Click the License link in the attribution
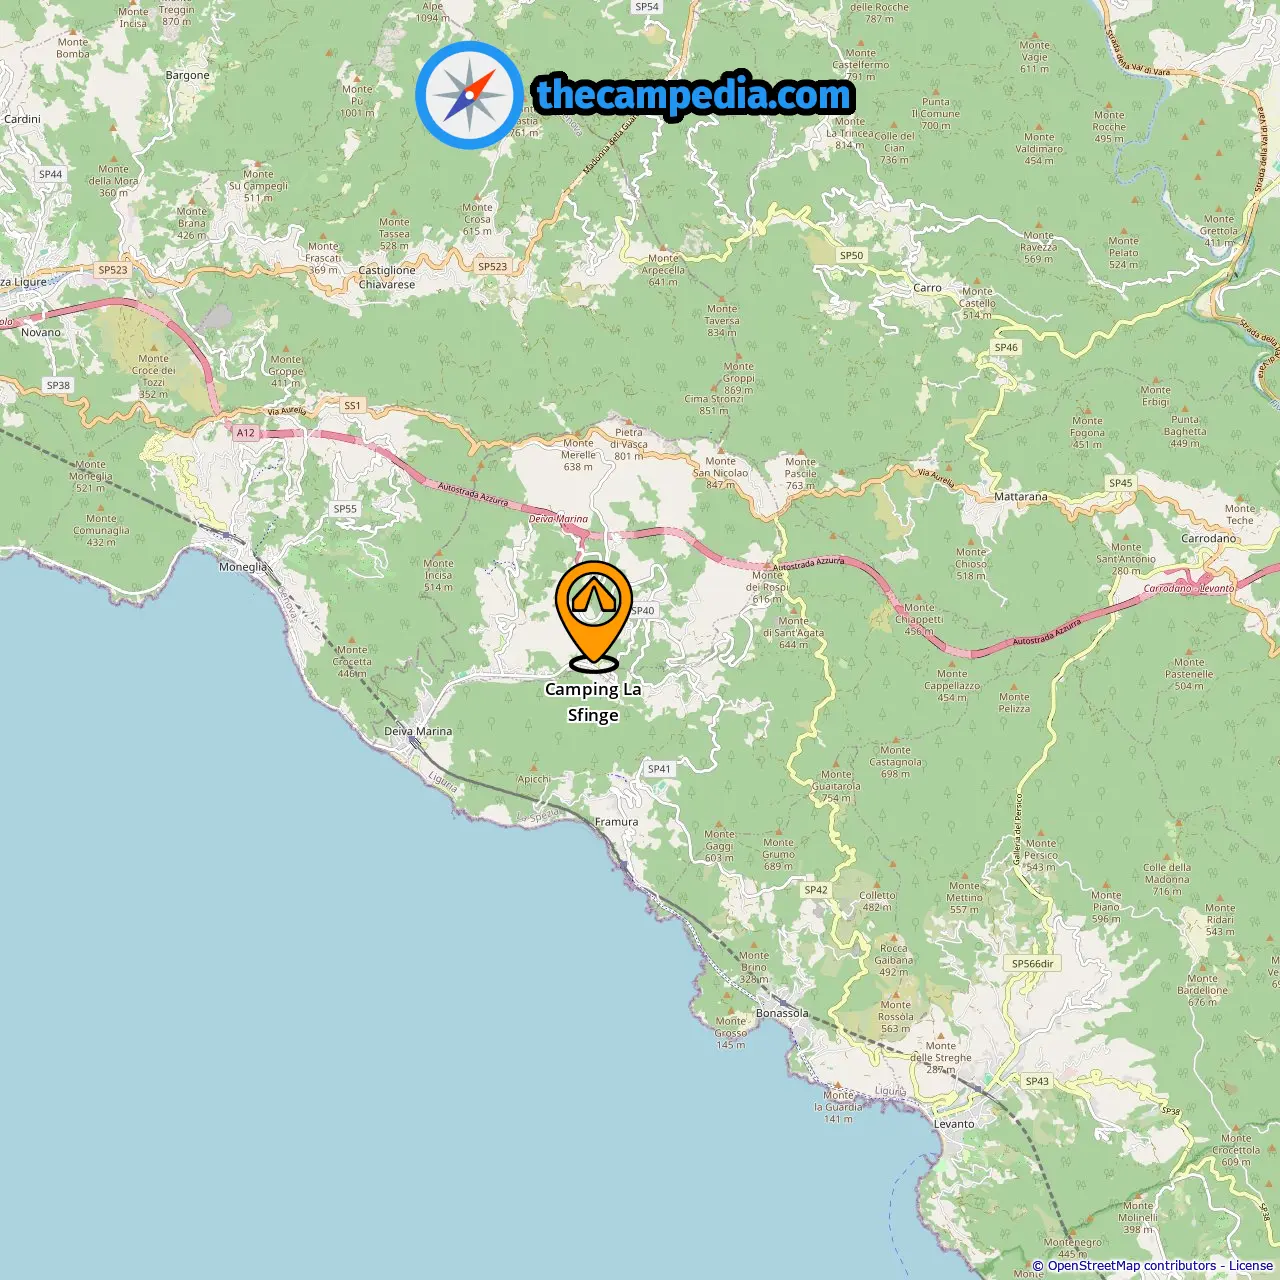1280x1280 pixels. click(x=1251, y=1266)
